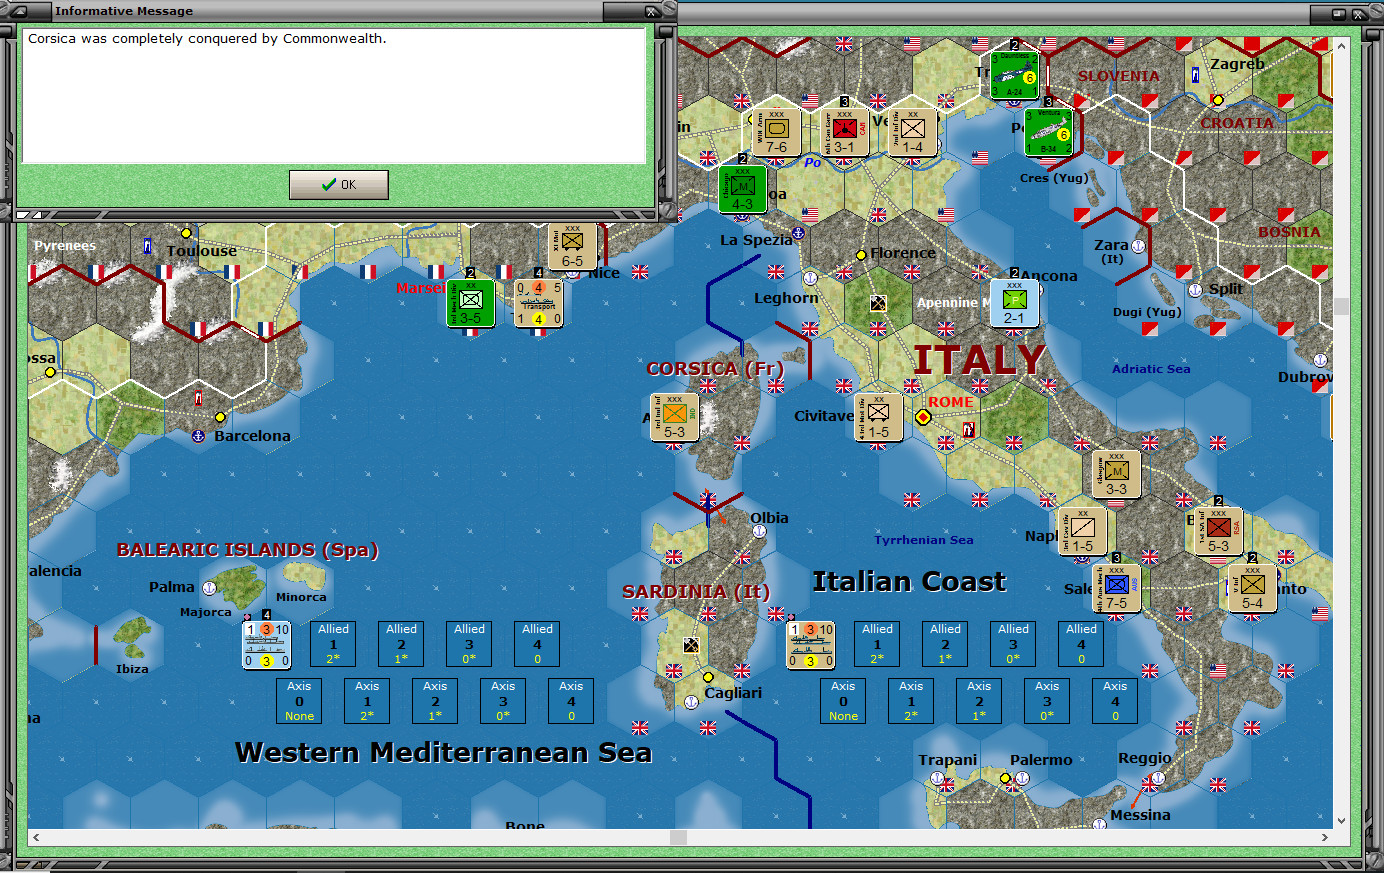
Task: Click the map's vertical scrollbar down arrow
Action: pos(1342,821)
